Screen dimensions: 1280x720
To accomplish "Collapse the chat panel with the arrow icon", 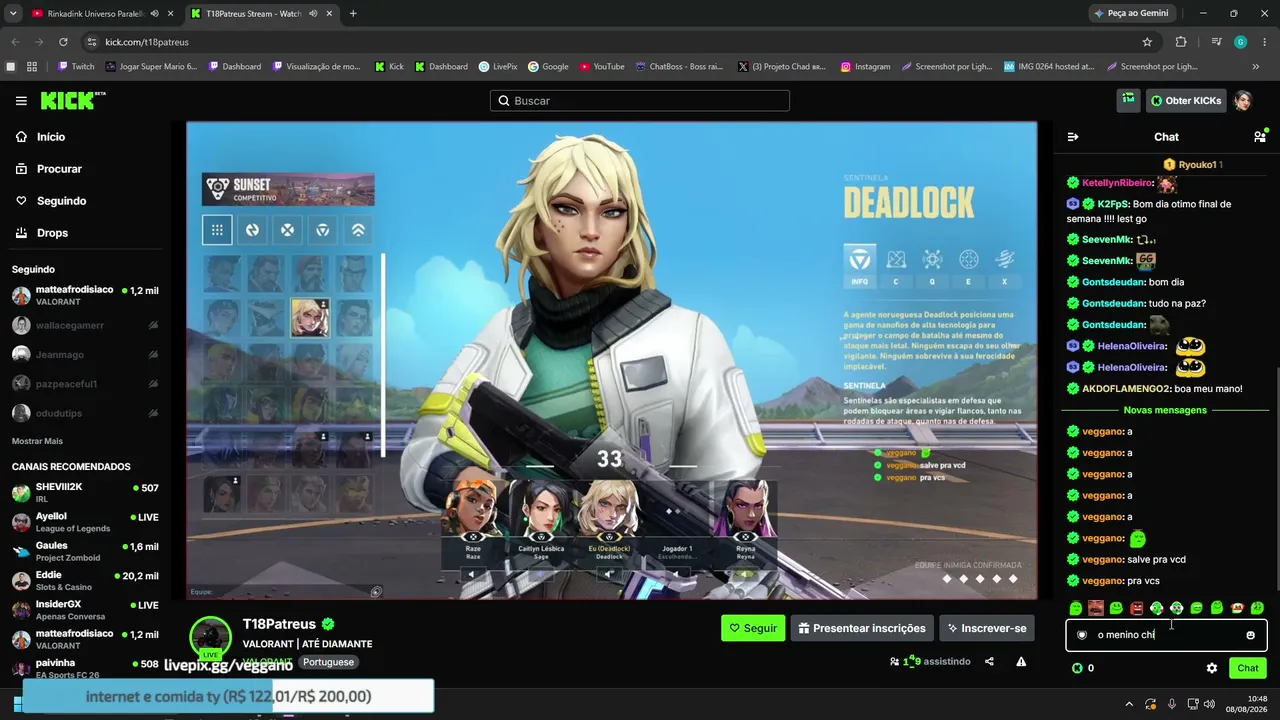I will pos(1073,137).
